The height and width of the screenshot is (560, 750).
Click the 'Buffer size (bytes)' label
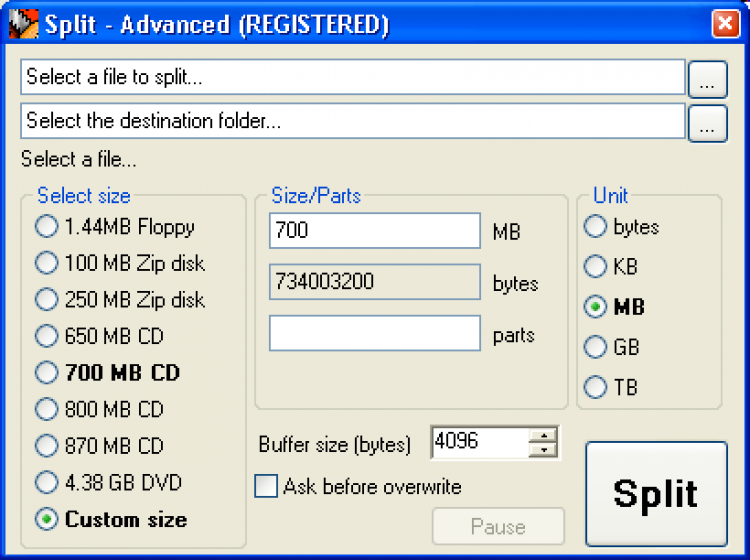click(334, 445)
